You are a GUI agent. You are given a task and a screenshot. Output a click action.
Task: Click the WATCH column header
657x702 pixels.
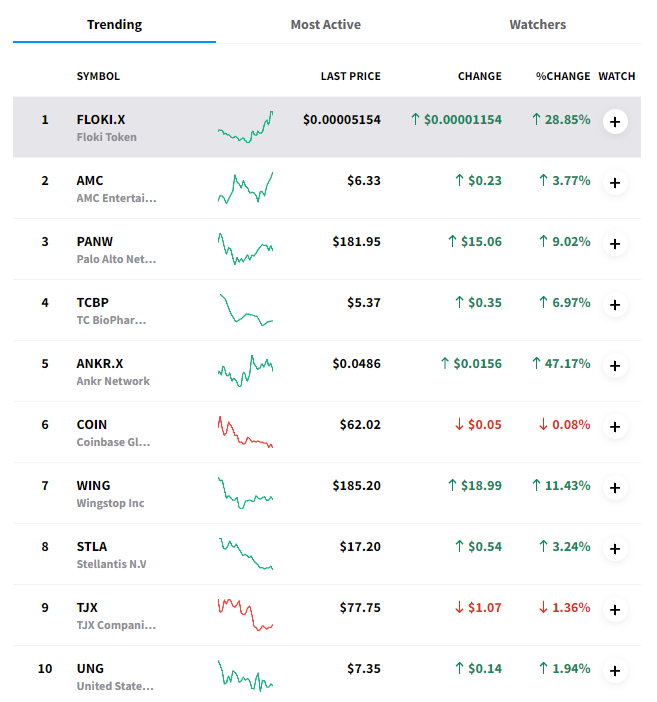point(617,76)
